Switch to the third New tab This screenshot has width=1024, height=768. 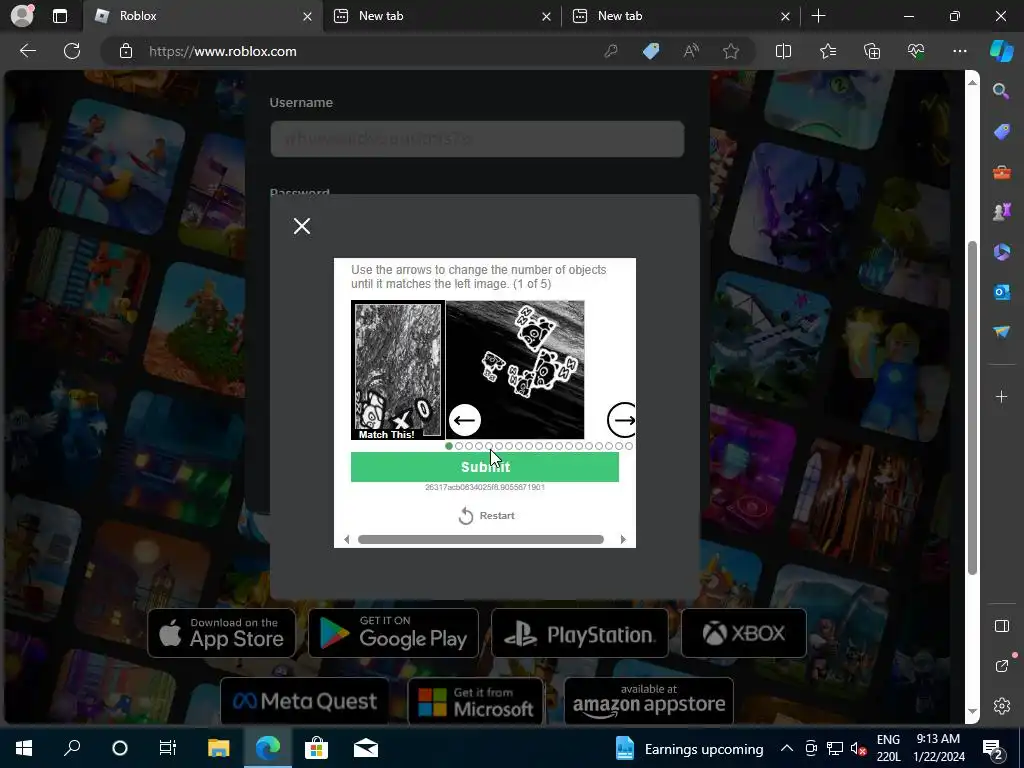[681, 16]
